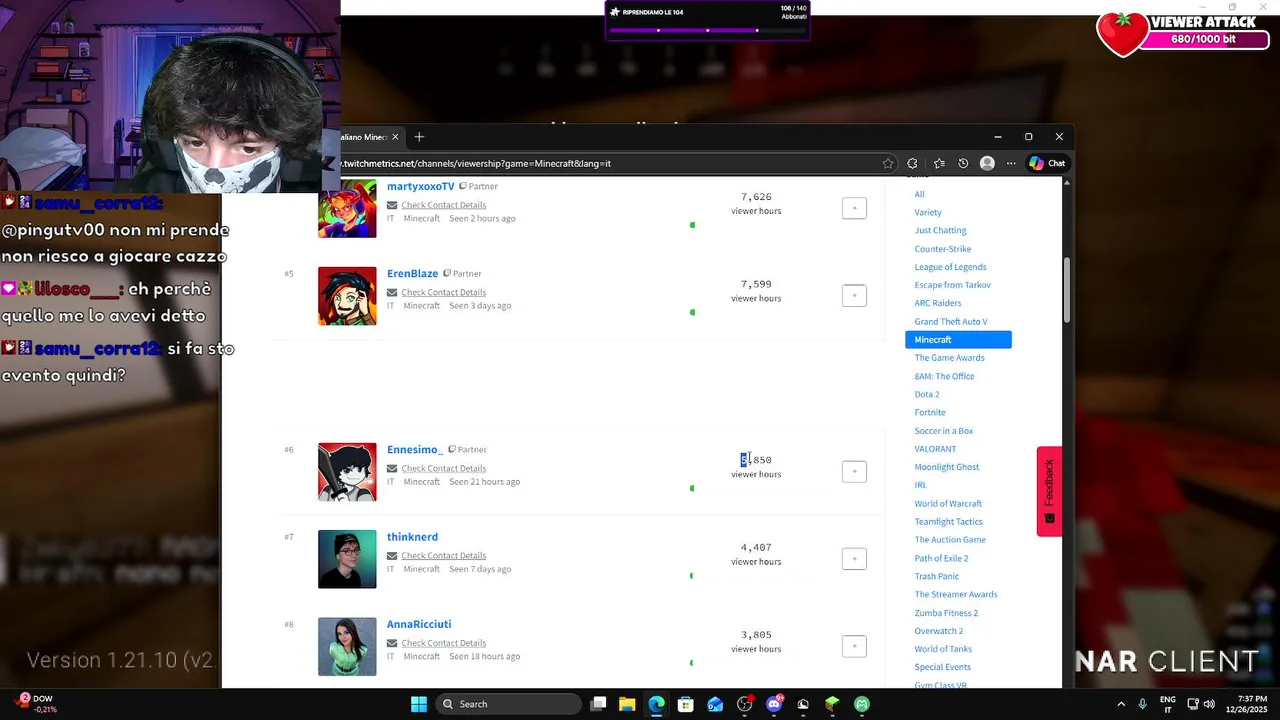The image size is (1280, 720).
Task: Select Grand Theft Auto V filter
Action: click(950, 321)
